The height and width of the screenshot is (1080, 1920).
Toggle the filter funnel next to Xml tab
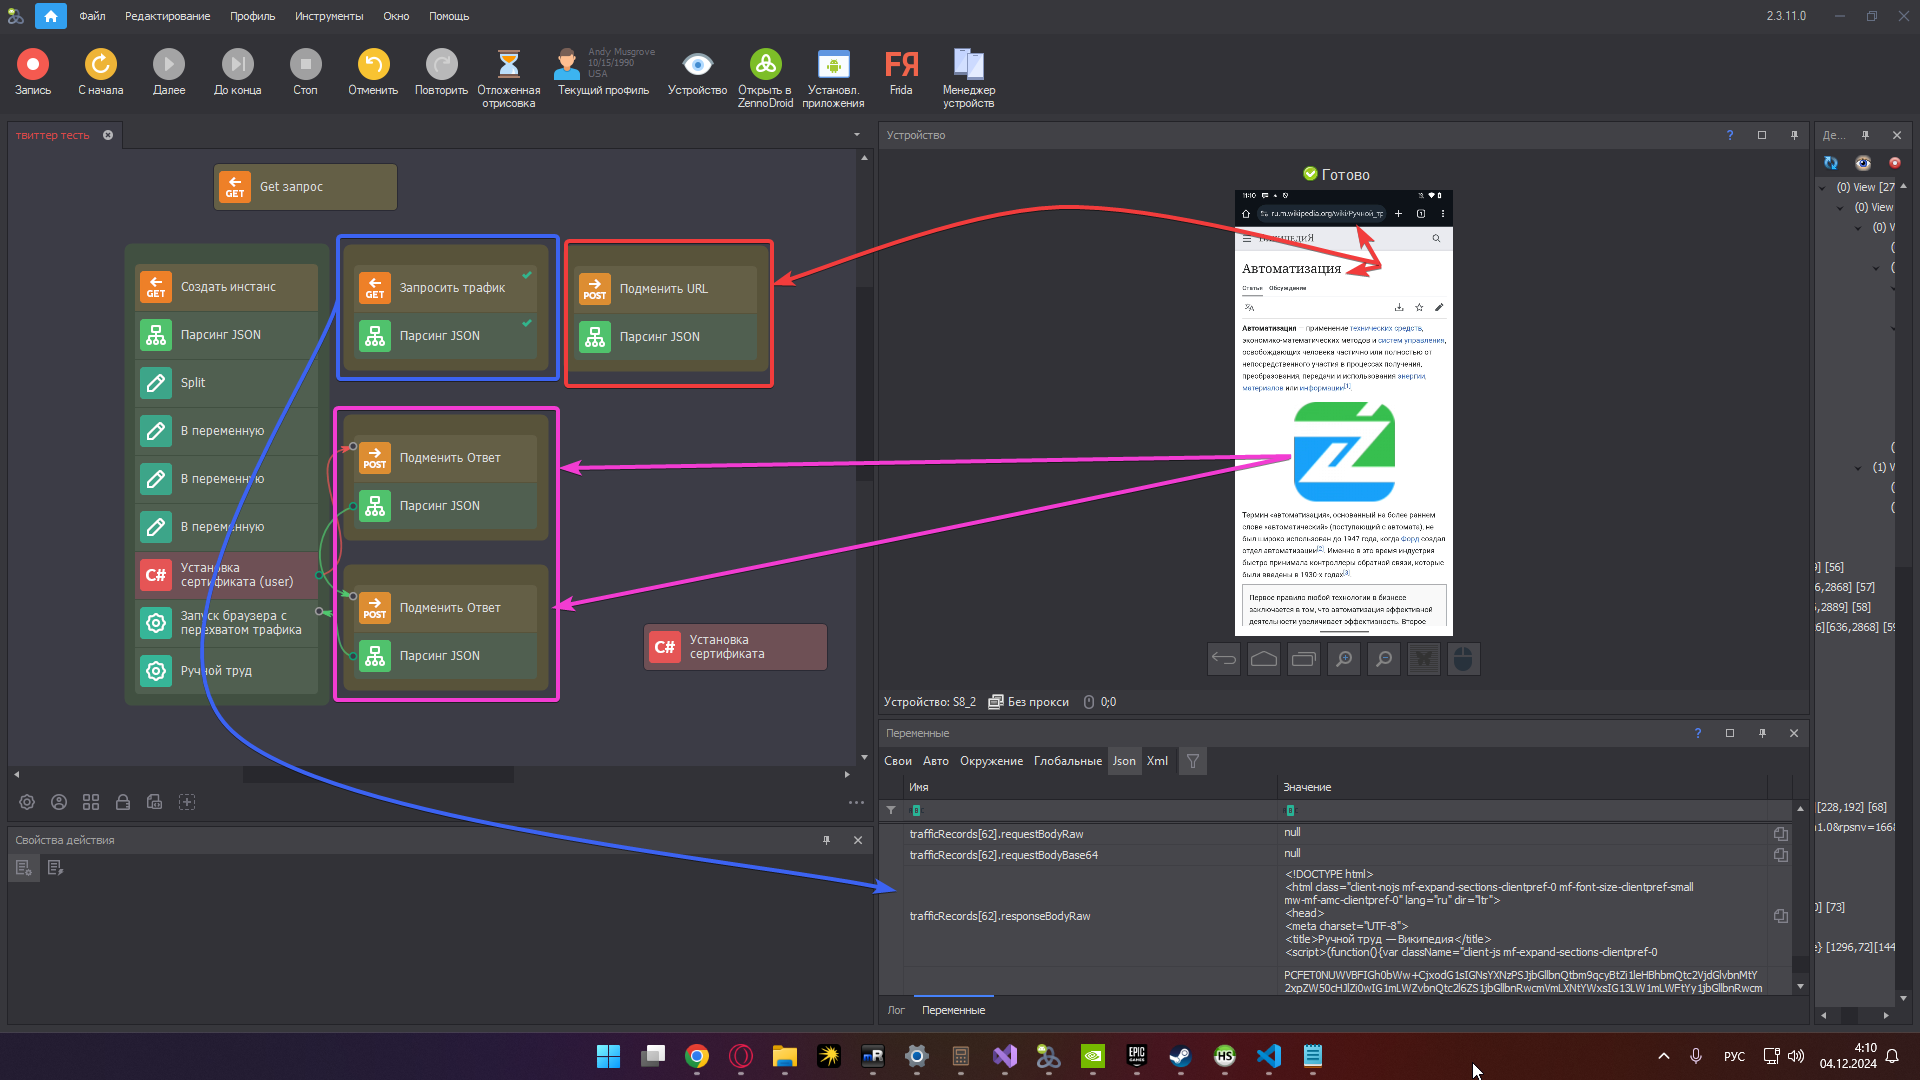pos(1192,761)
